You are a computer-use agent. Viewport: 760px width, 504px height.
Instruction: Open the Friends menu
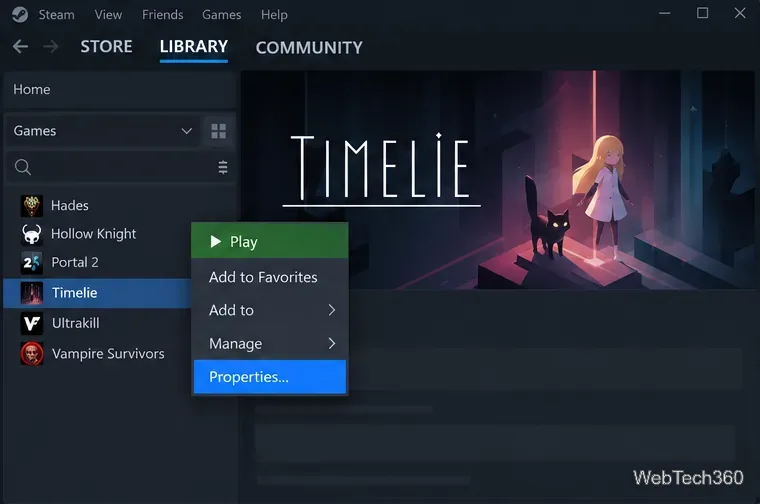pos(162,15)
